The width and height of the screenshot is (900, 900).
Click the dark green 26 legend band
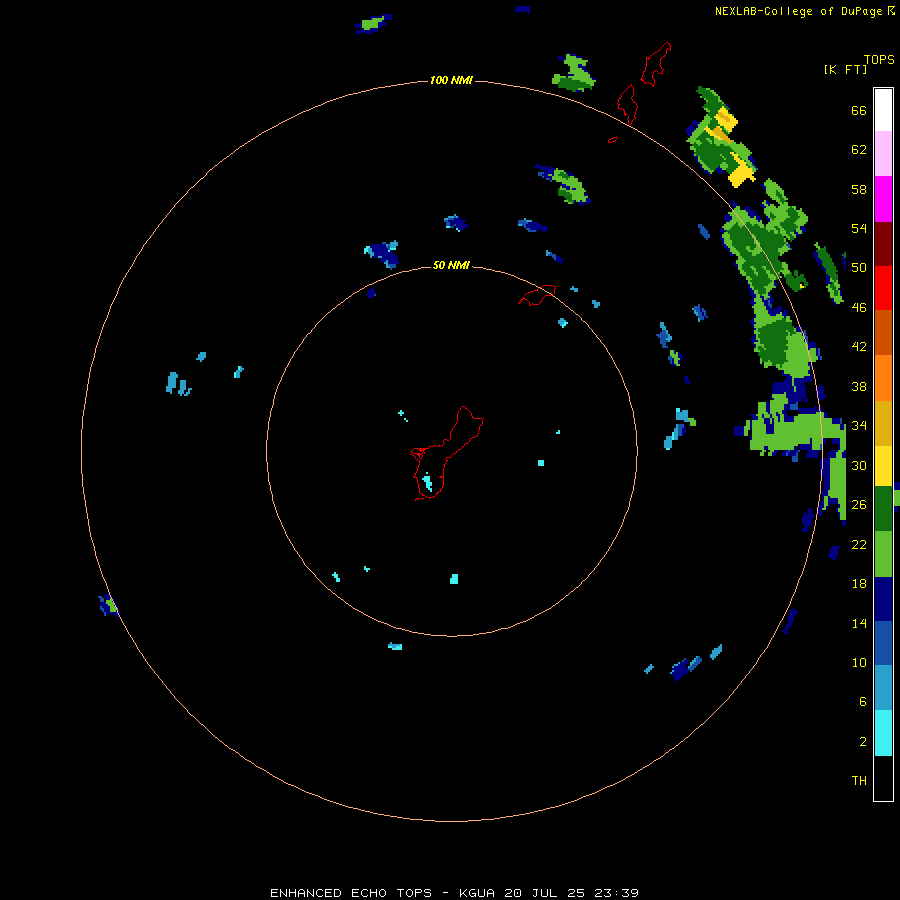pyautogui.click(x=883, y=509)
